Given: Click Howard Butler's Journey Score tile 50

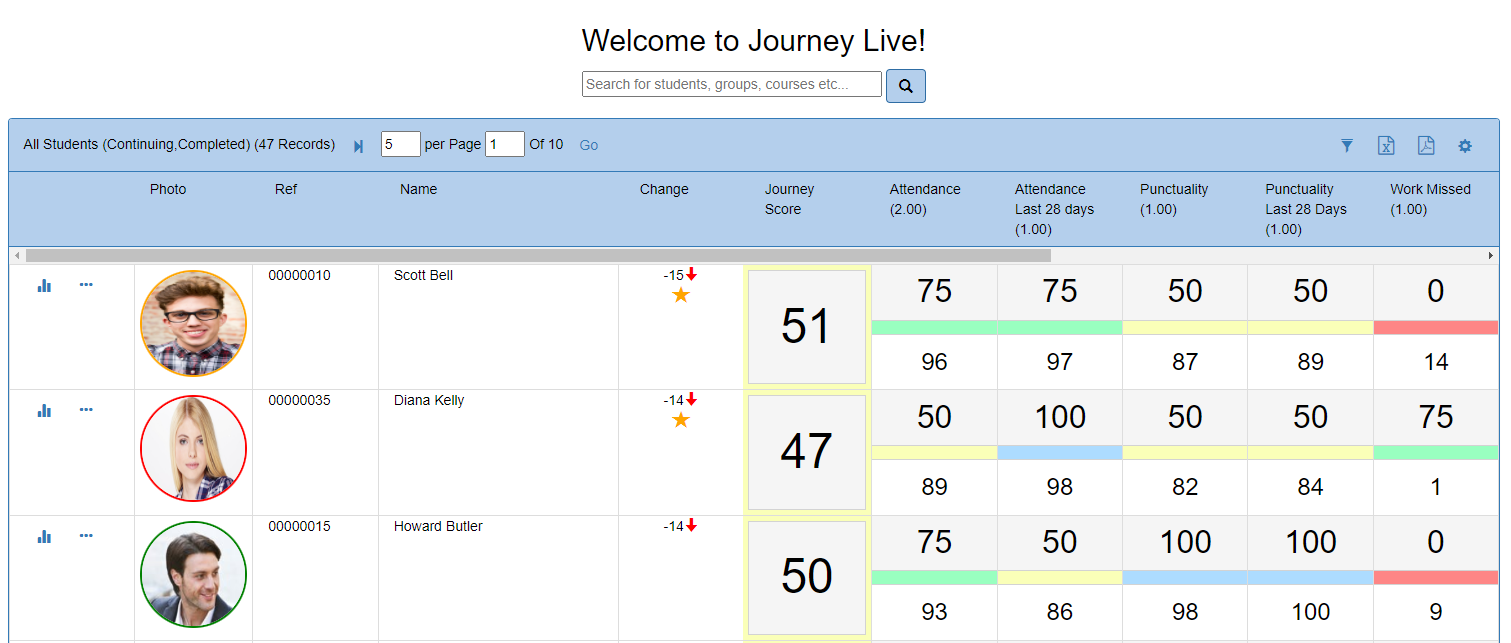Looking at the screenshot, I should point(807,578).
